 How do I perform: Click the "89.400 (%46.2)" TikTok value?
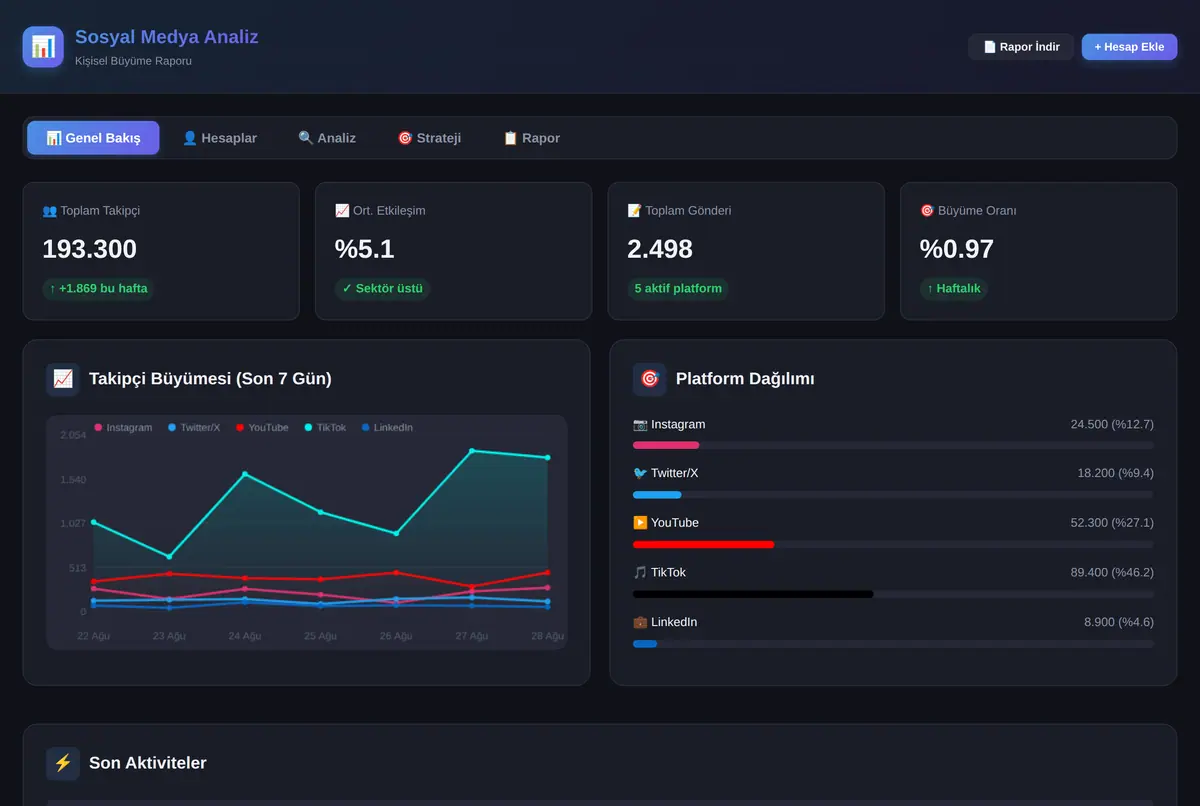click(1112, 573)
